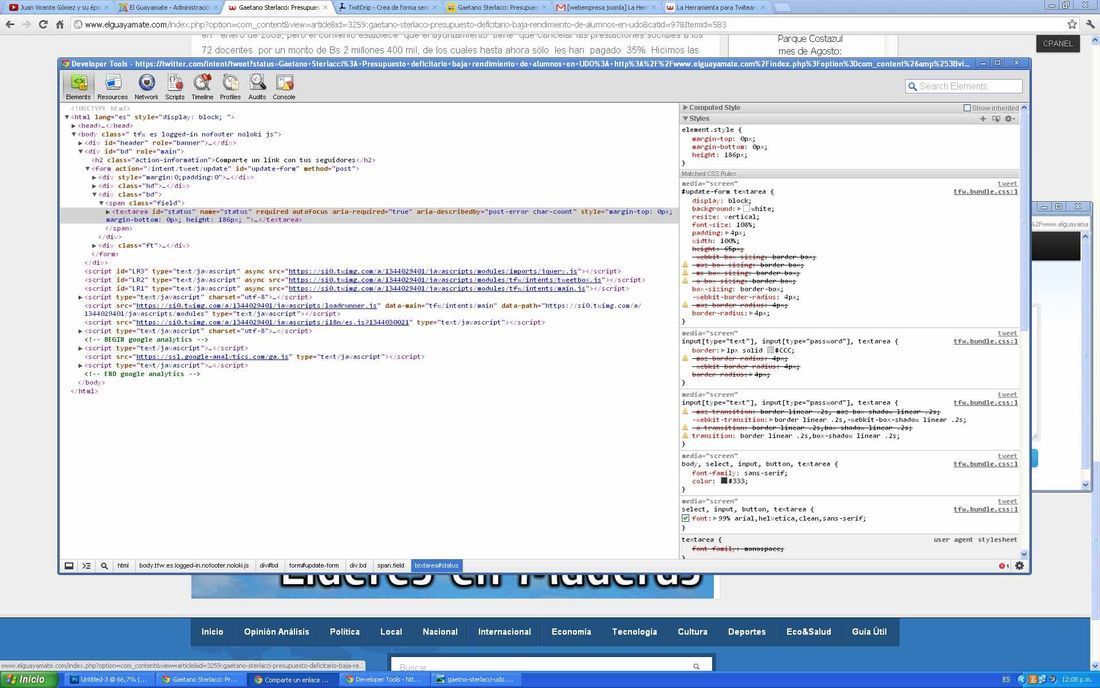Open the Chrome wrench menu
Viewport: 1100px width, 688px height.
click(1089, 25)
